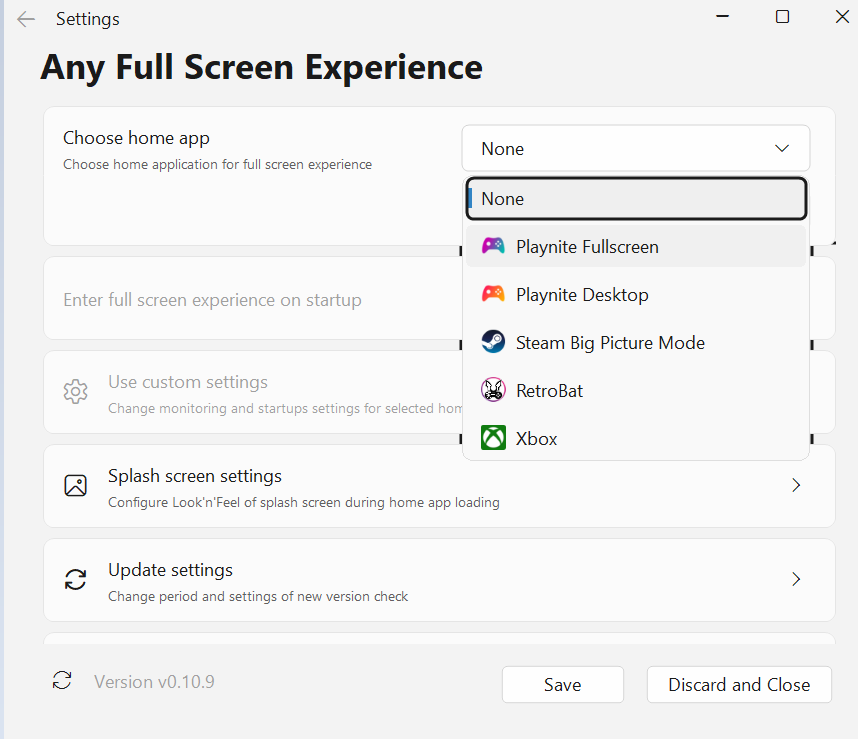Select None in the home app list
The height and width of the screenshot is (739, 858).
click(636, 199)
